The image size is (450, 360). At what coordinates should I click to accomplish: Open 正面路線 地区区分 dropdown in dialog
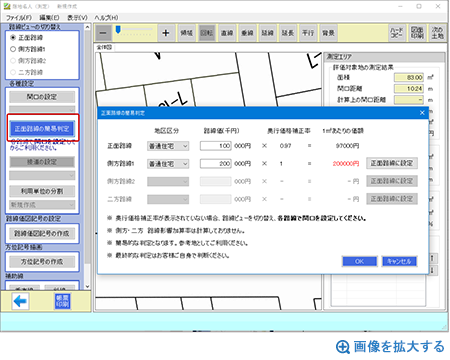pos(168,146)
